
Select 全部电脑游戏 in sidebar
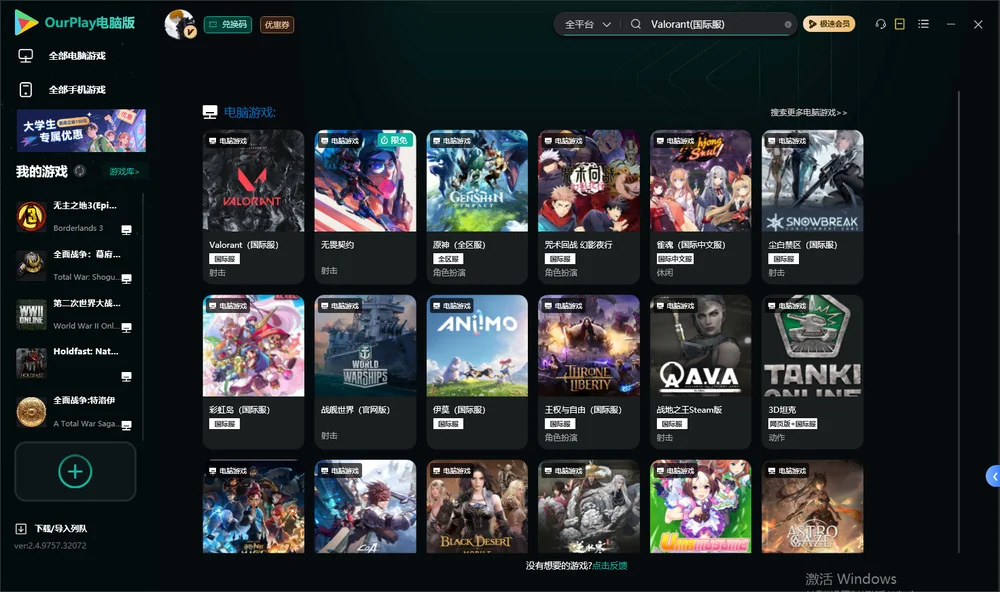click(77, 56)
